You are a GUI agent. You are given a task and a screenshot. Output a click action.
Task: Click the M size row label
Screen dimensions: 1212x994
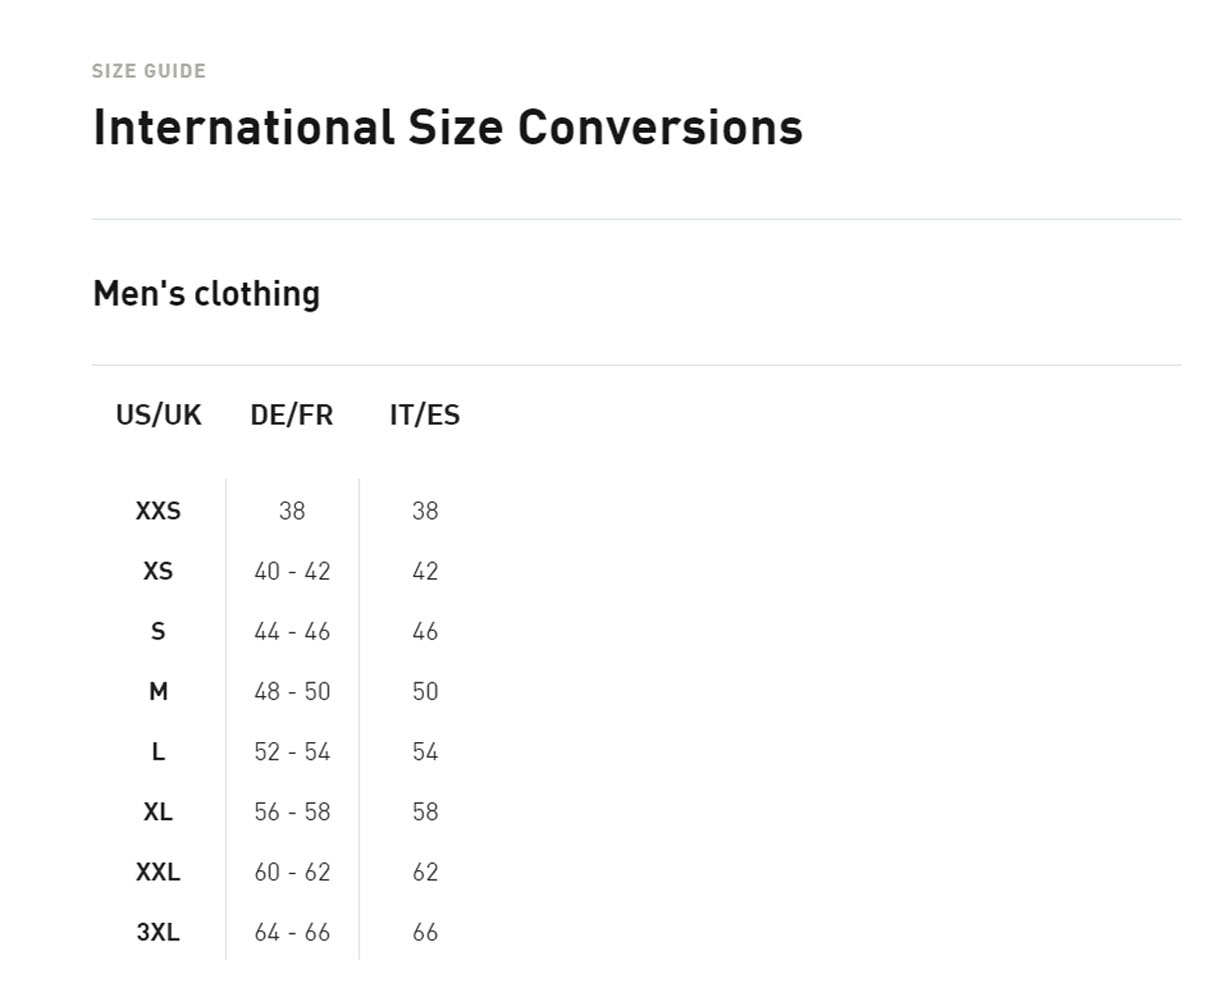(158, 691)
